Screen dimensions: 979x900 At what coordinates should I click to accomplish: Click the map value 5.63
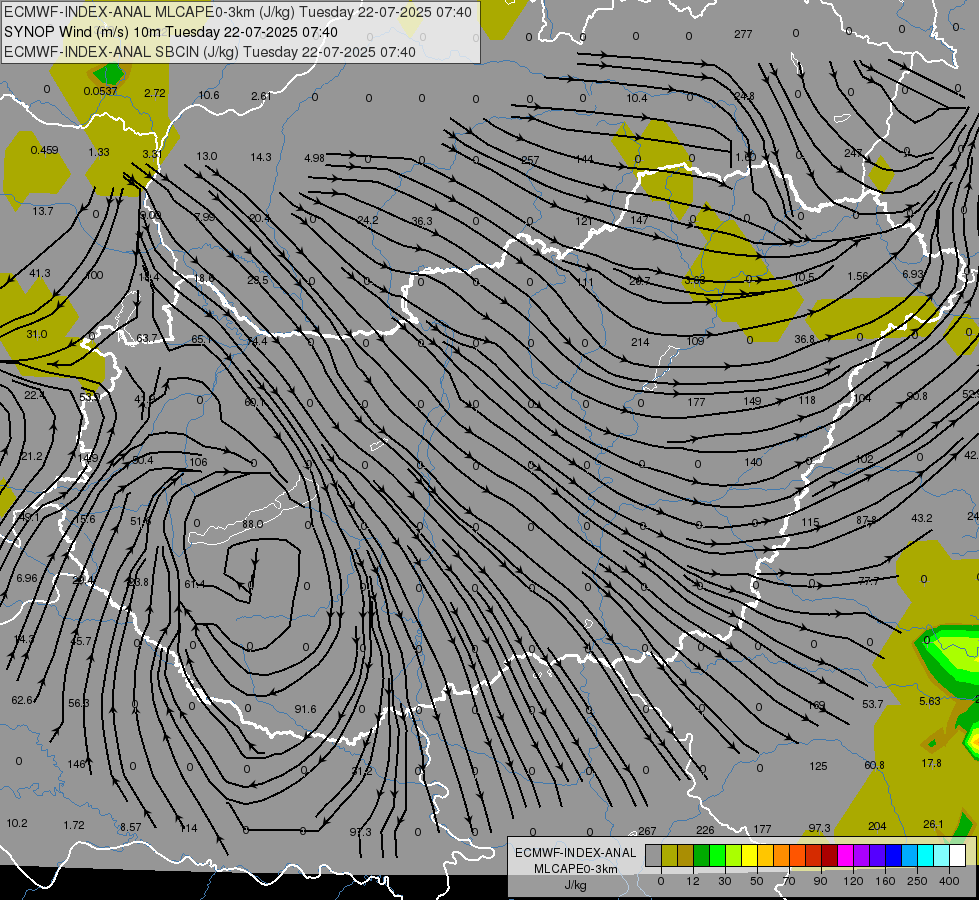click(930, 701)
